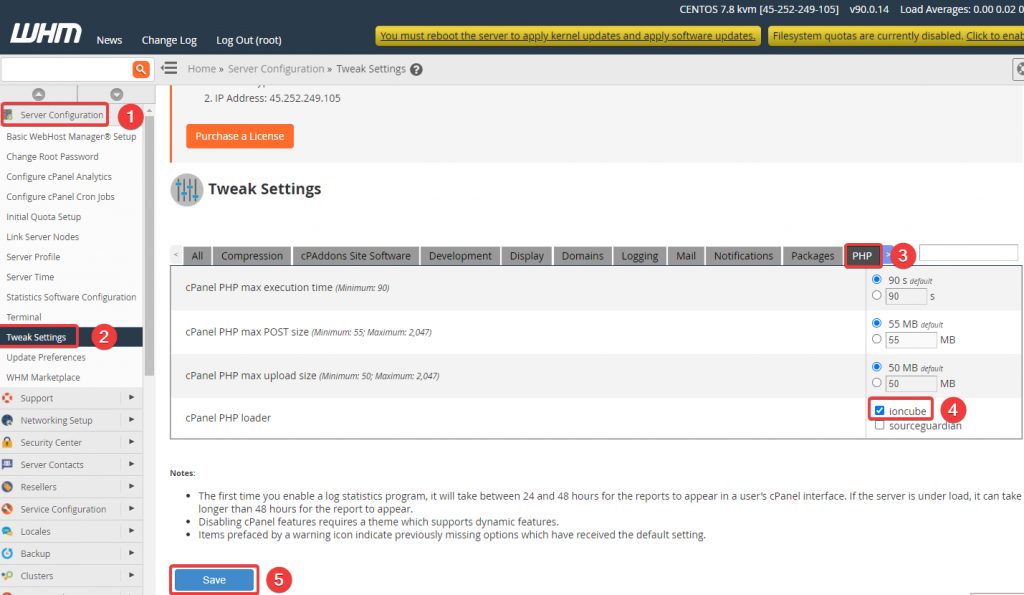
Task: Expand the Backup section arrow
Action: pos(131,553)
